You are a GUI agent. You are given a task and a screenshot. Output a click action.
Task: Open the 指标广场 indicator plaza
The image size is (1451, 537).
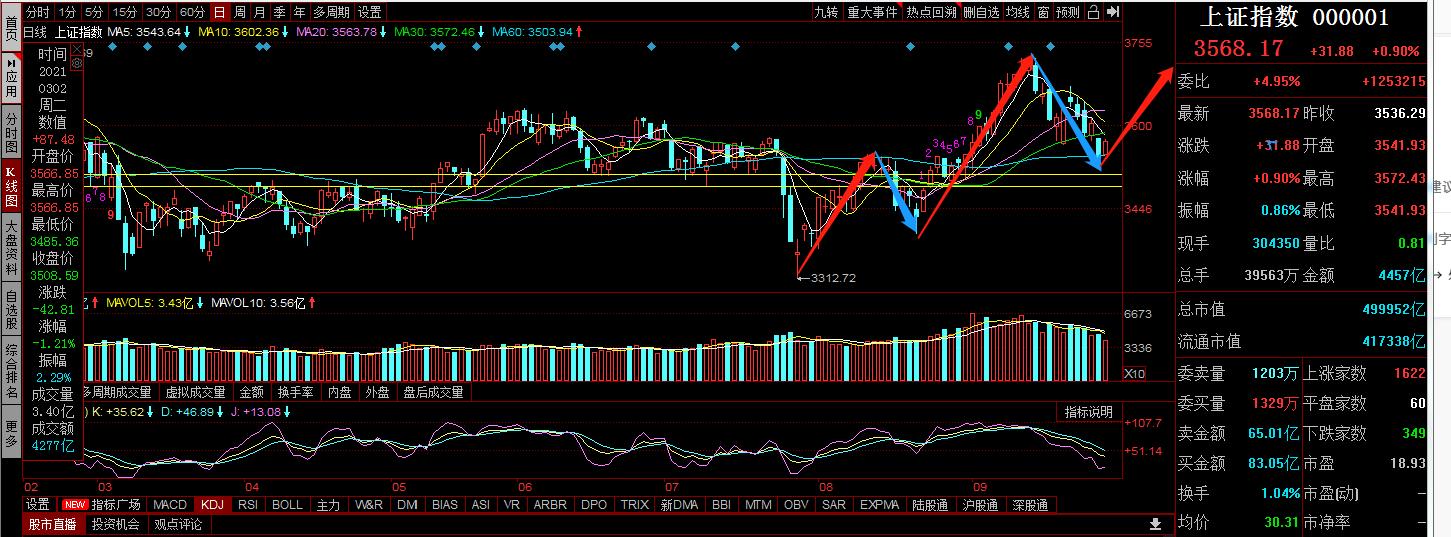point(116,505)
